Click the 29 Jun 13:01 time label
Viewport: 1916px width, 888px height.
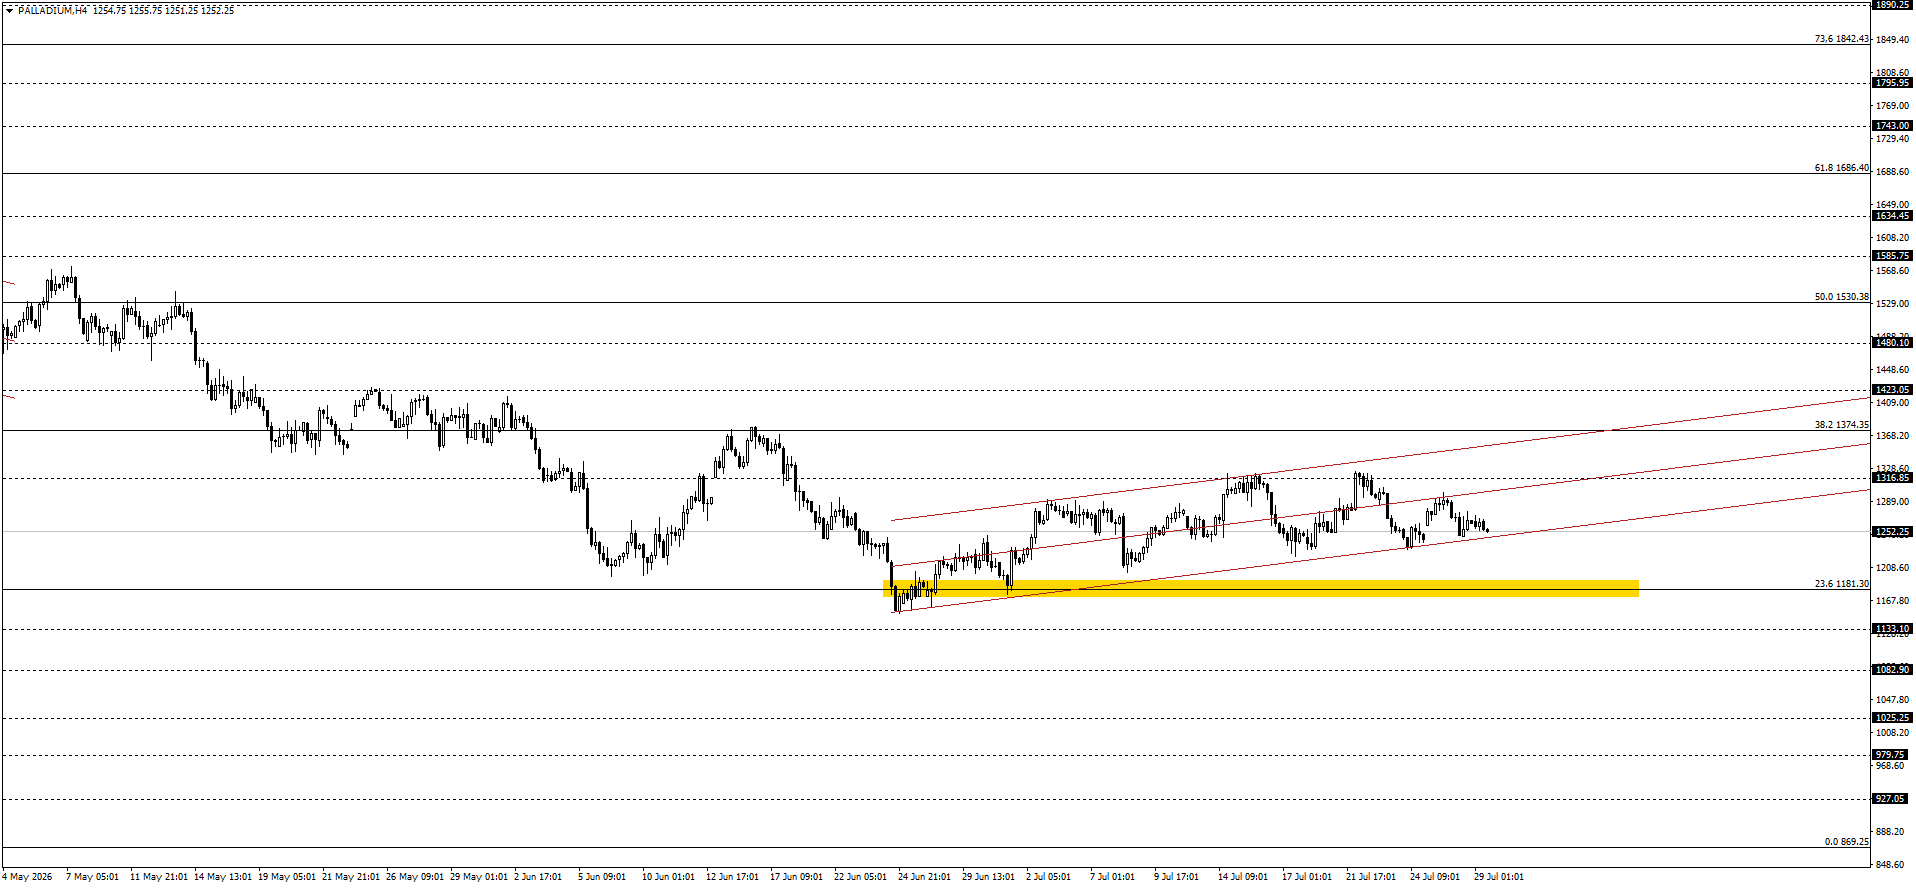pyautogui.click(x=988, y=877)
